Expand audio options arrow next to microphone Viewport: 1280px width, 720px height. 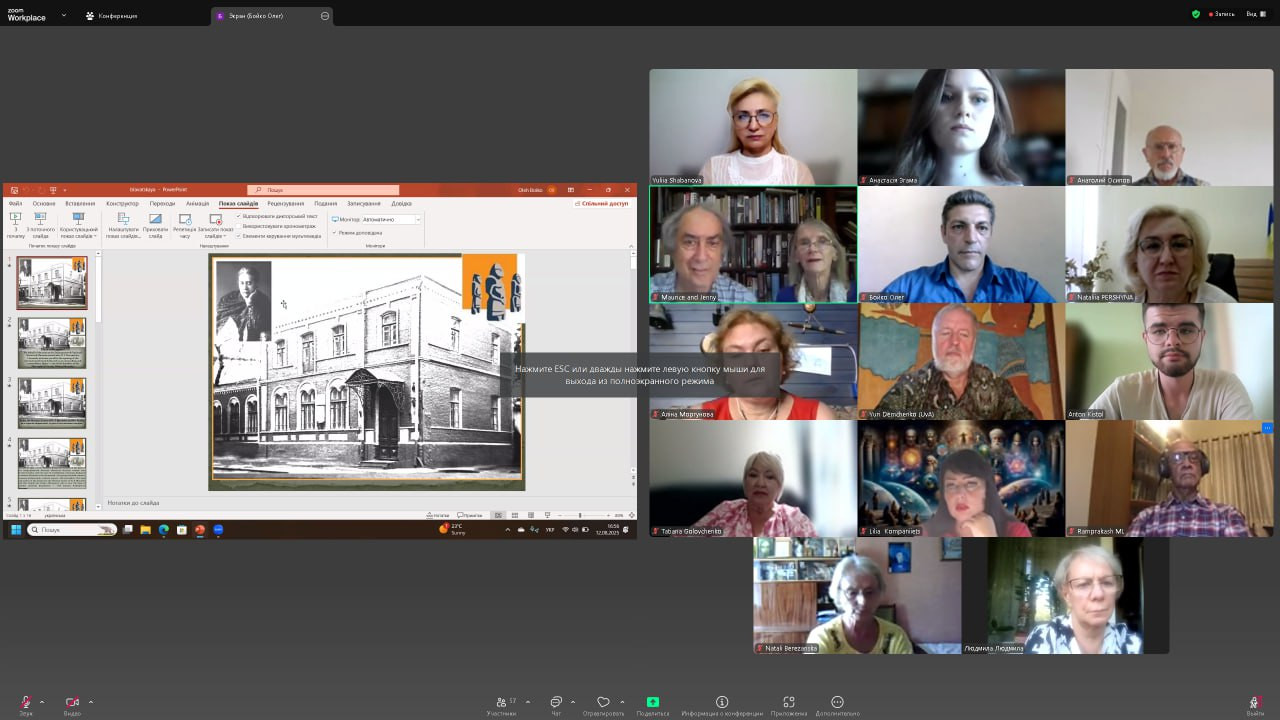coord(42,702)
